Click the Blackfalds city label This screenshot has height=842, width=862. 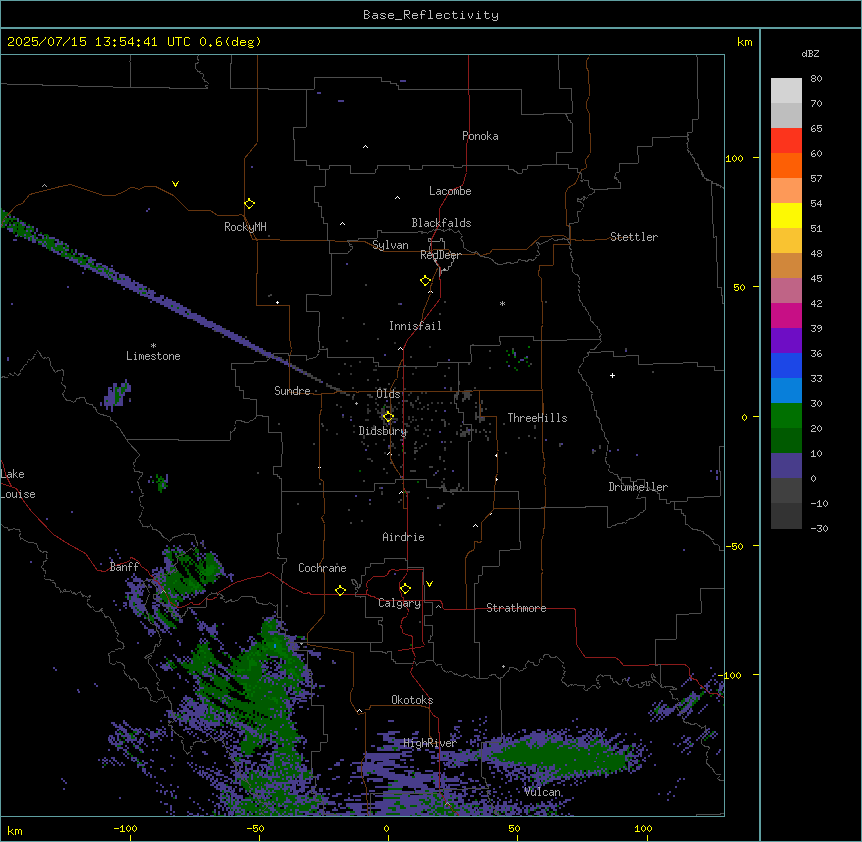(441, 223)
